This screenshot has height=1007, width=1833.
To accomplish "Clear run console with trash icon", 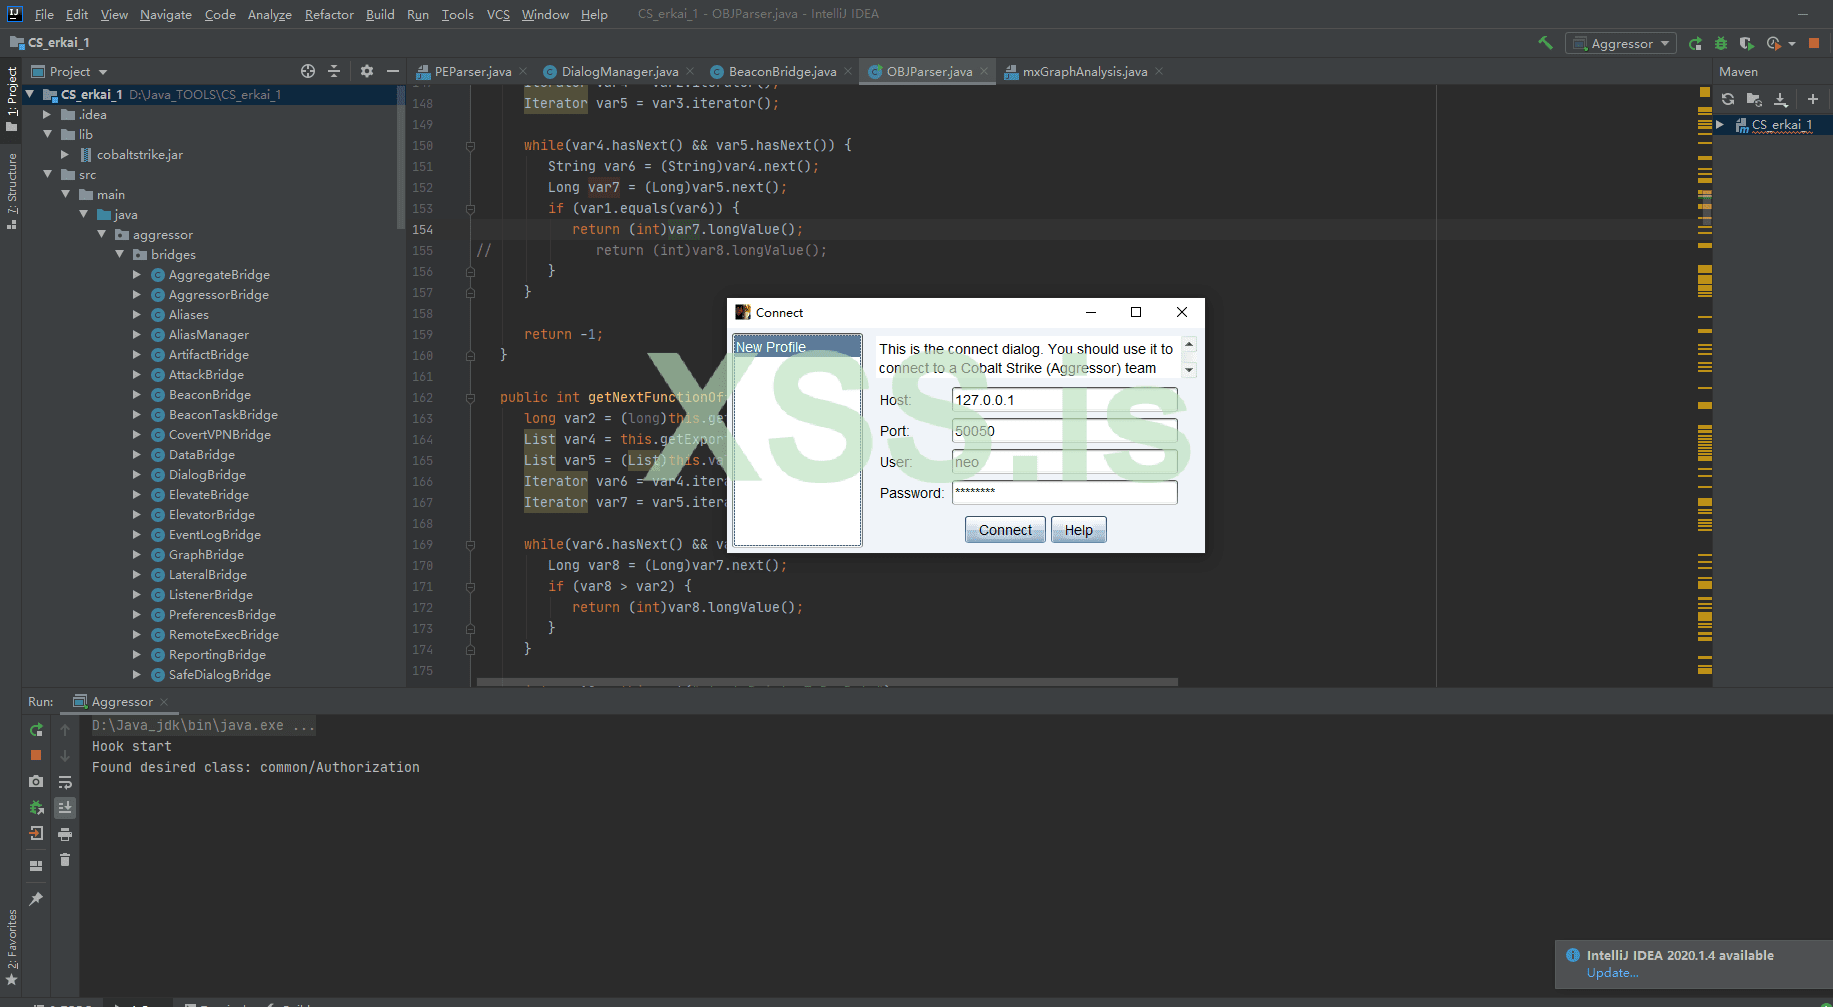I will click(x=65, y=860).
